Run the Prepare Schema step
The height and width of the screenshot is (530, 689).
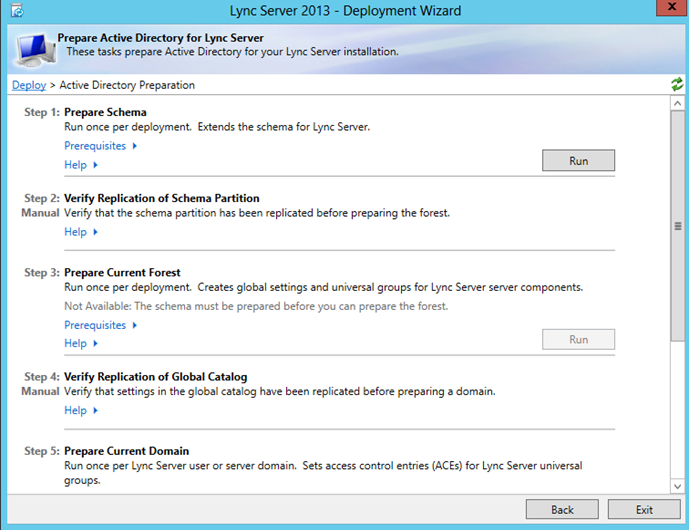pos(578,161)
